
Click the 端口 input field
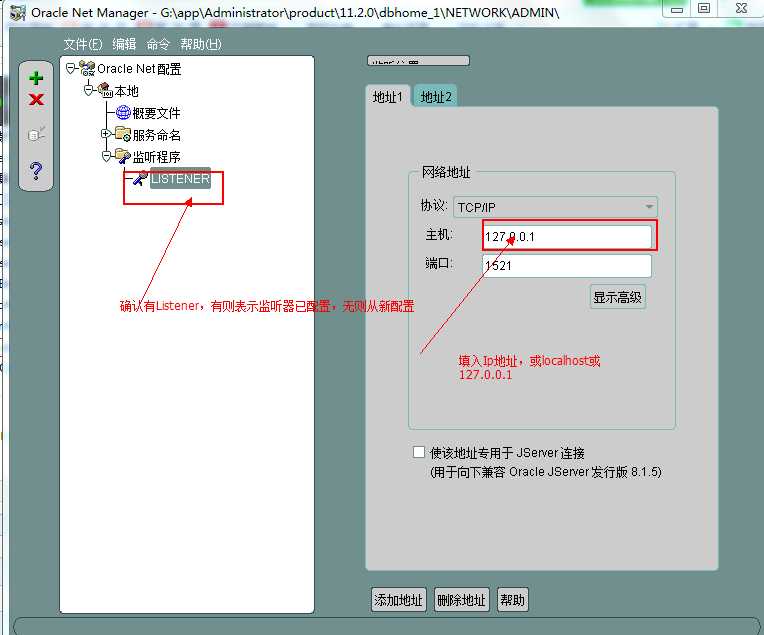point(567,266)
